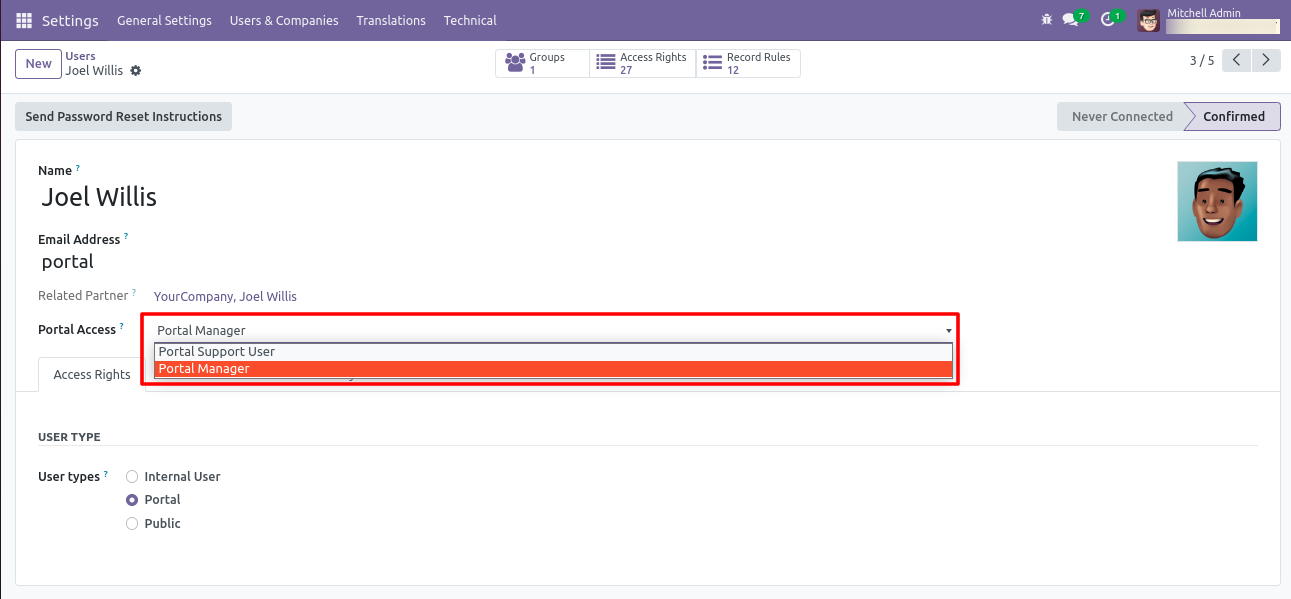
Task: Click help mark next to Portal Access
Action: [x=122, y=326]
